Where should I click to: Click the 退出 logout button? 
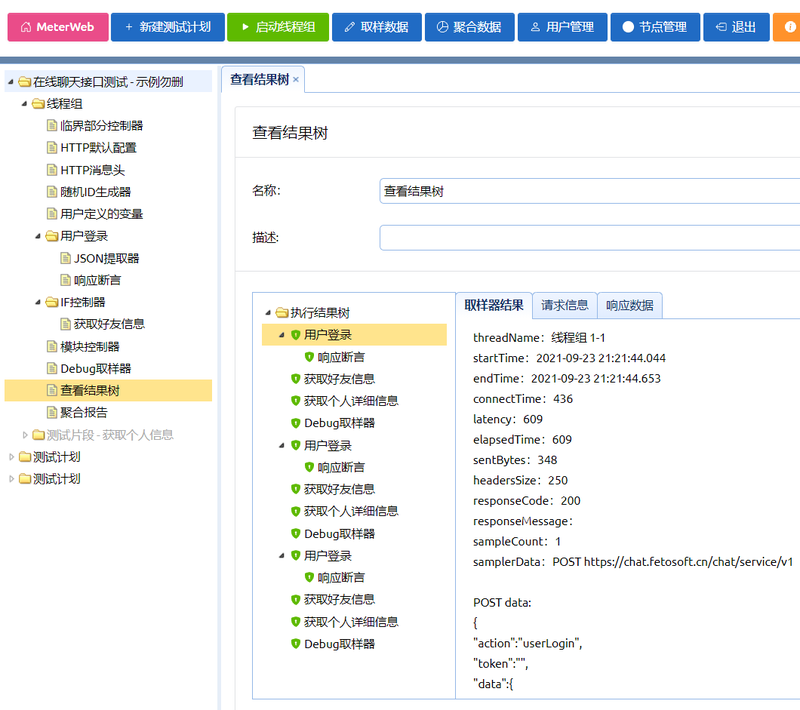[x=736, y=27]
